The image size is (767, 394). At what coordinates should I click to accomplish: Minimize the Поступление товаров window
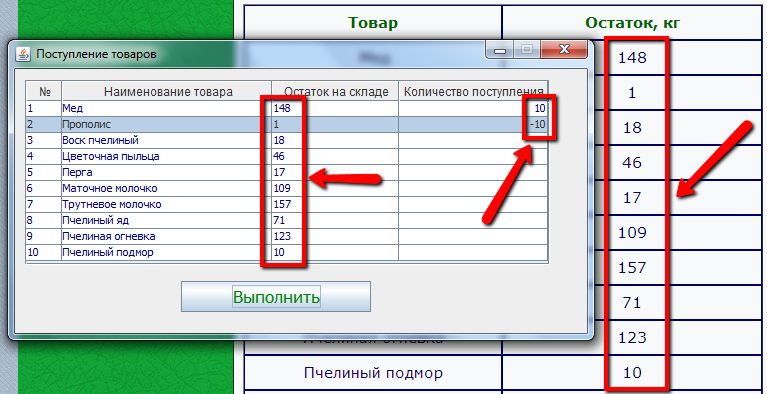click(x=499, y=50)
